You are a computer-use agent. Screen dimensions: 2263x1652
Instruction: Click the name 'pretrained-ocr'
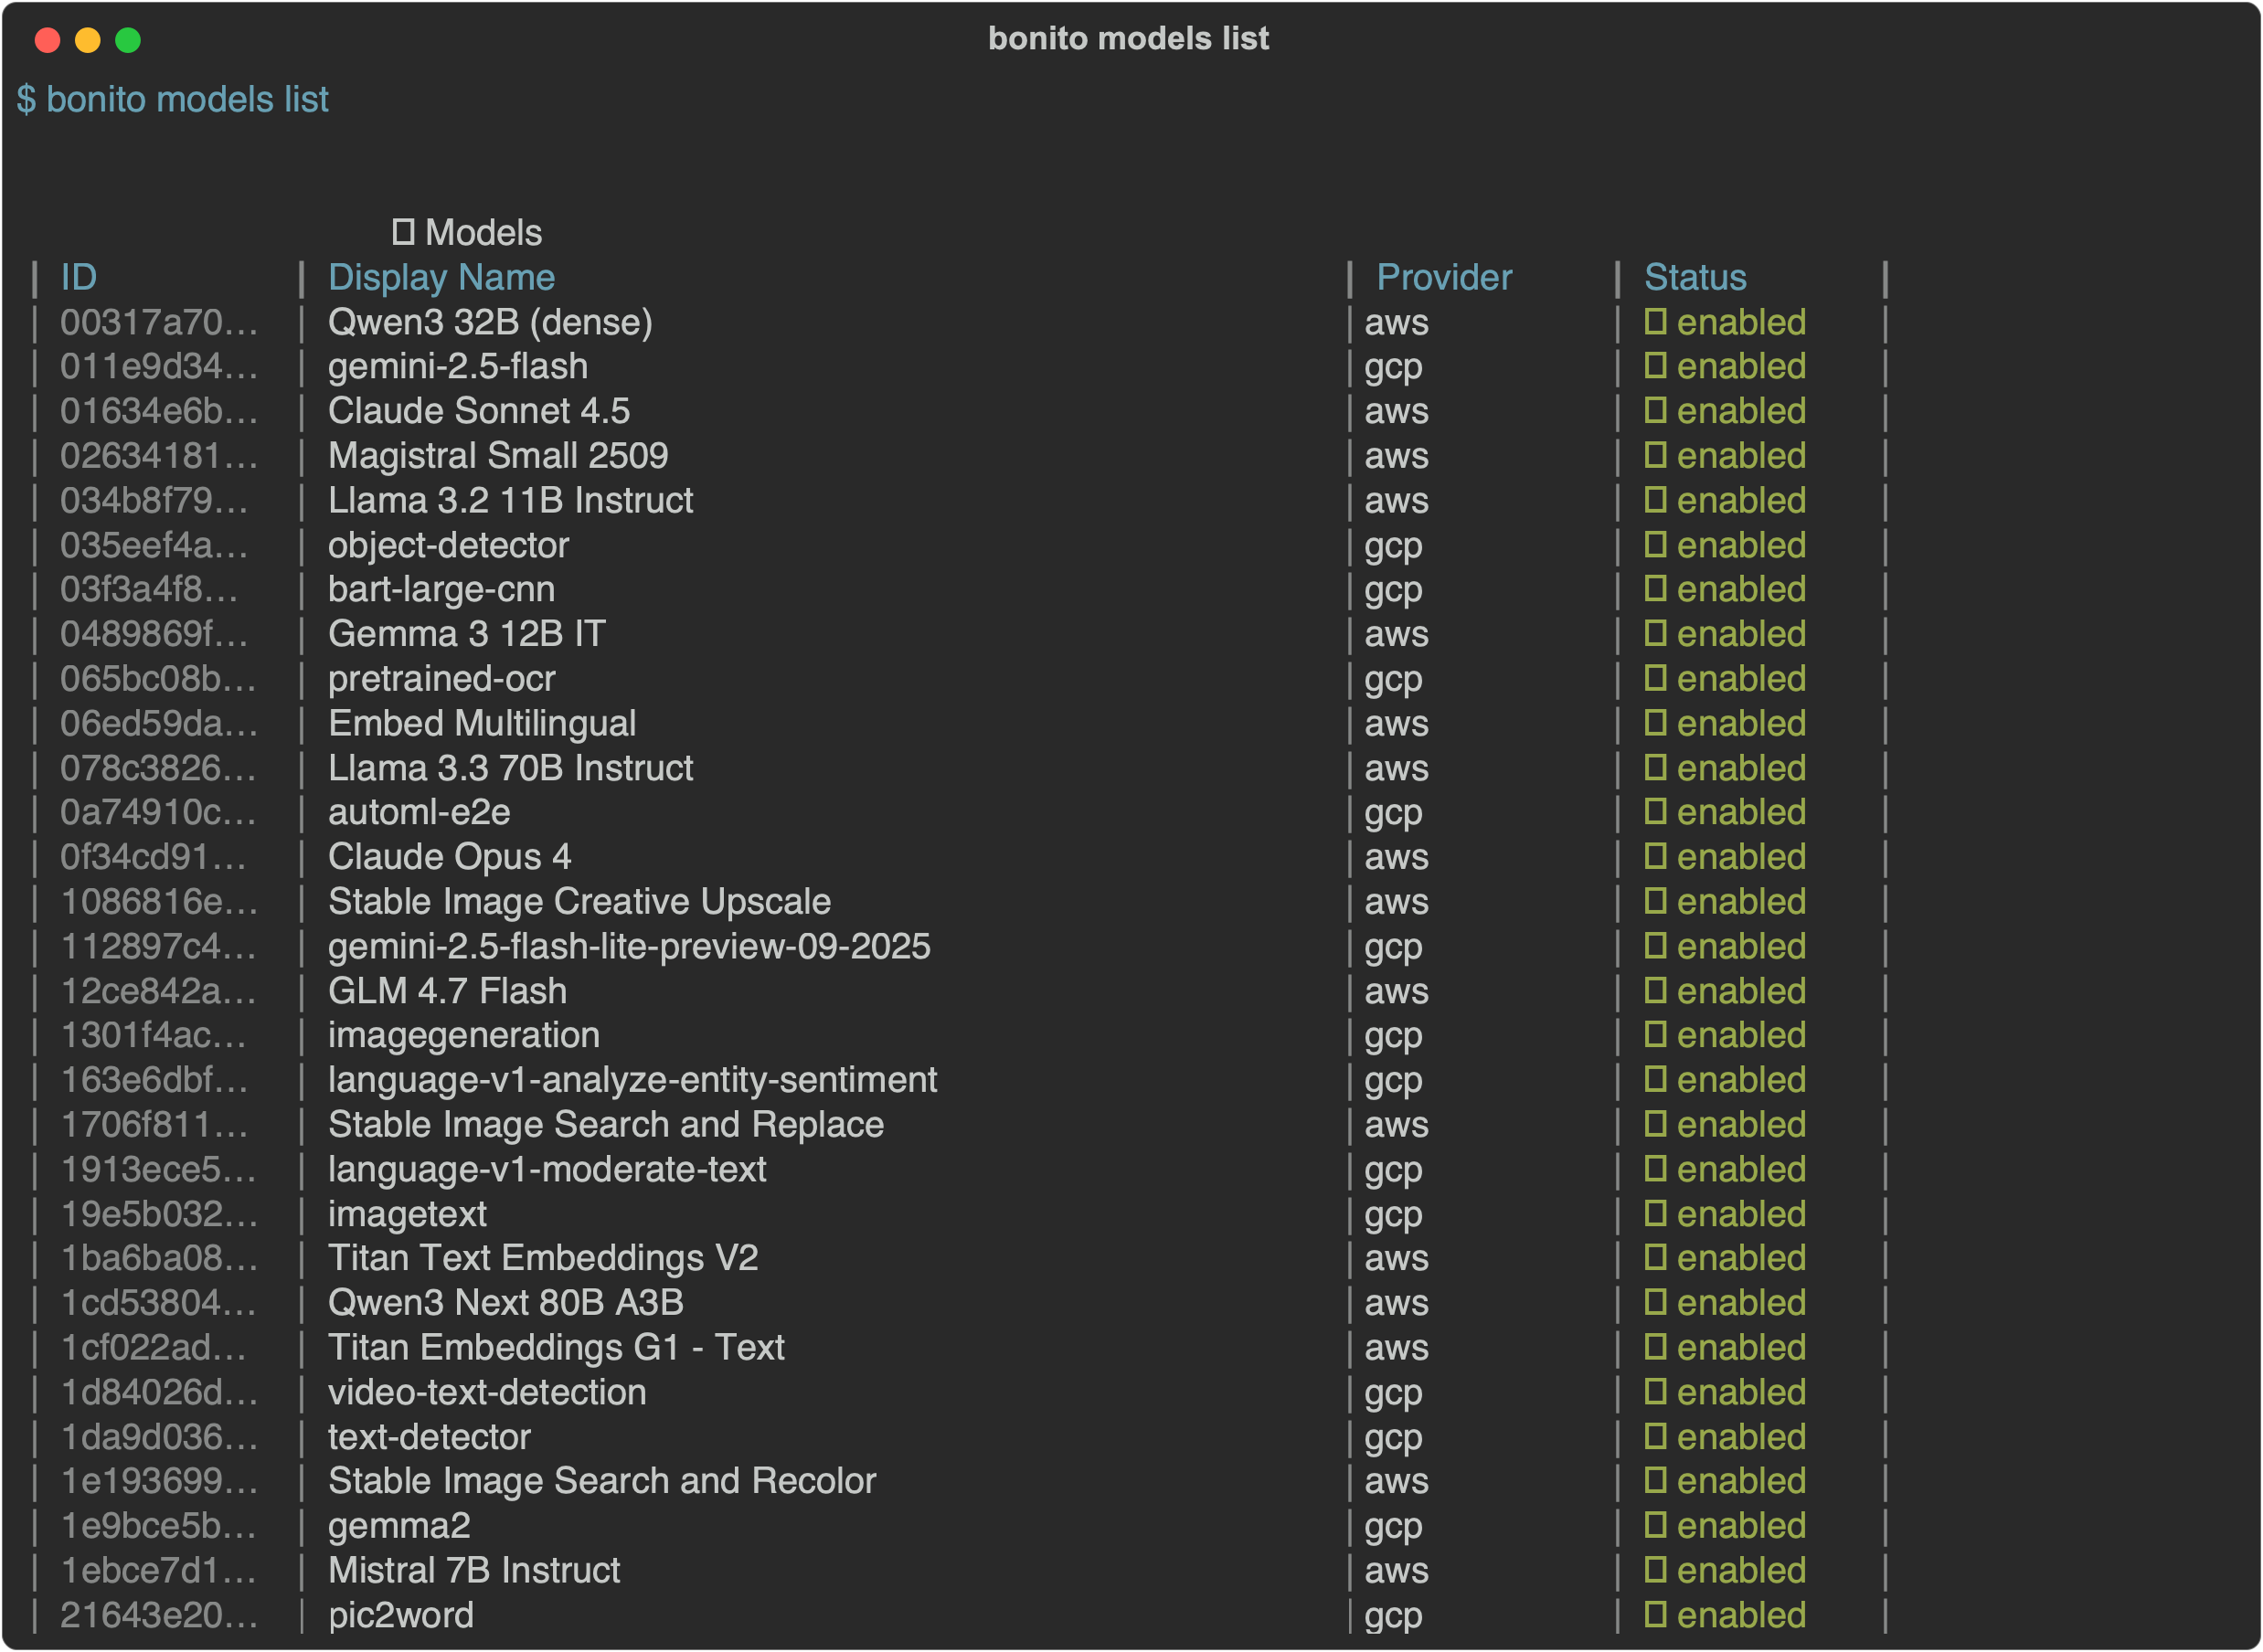point(441,680)
